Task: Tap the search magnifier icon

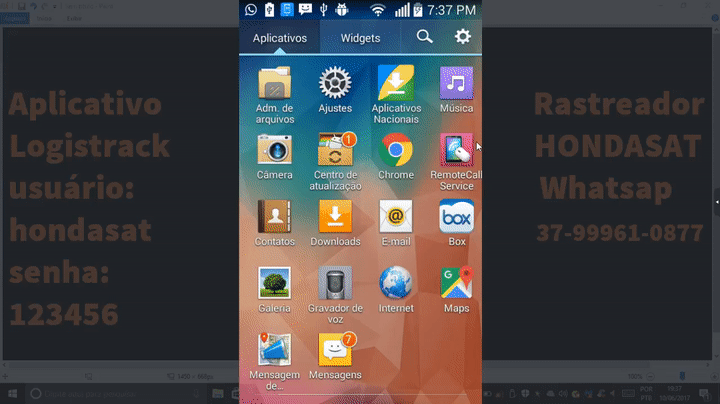Action: click(x=425, y=37)
